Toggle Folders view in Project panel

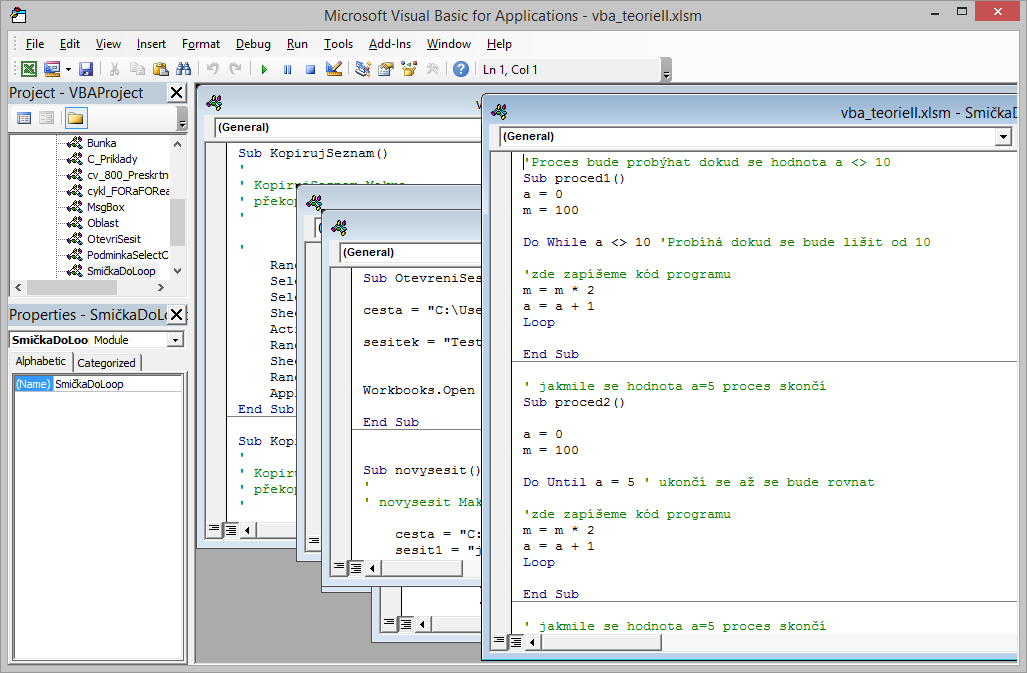(76, 118)
